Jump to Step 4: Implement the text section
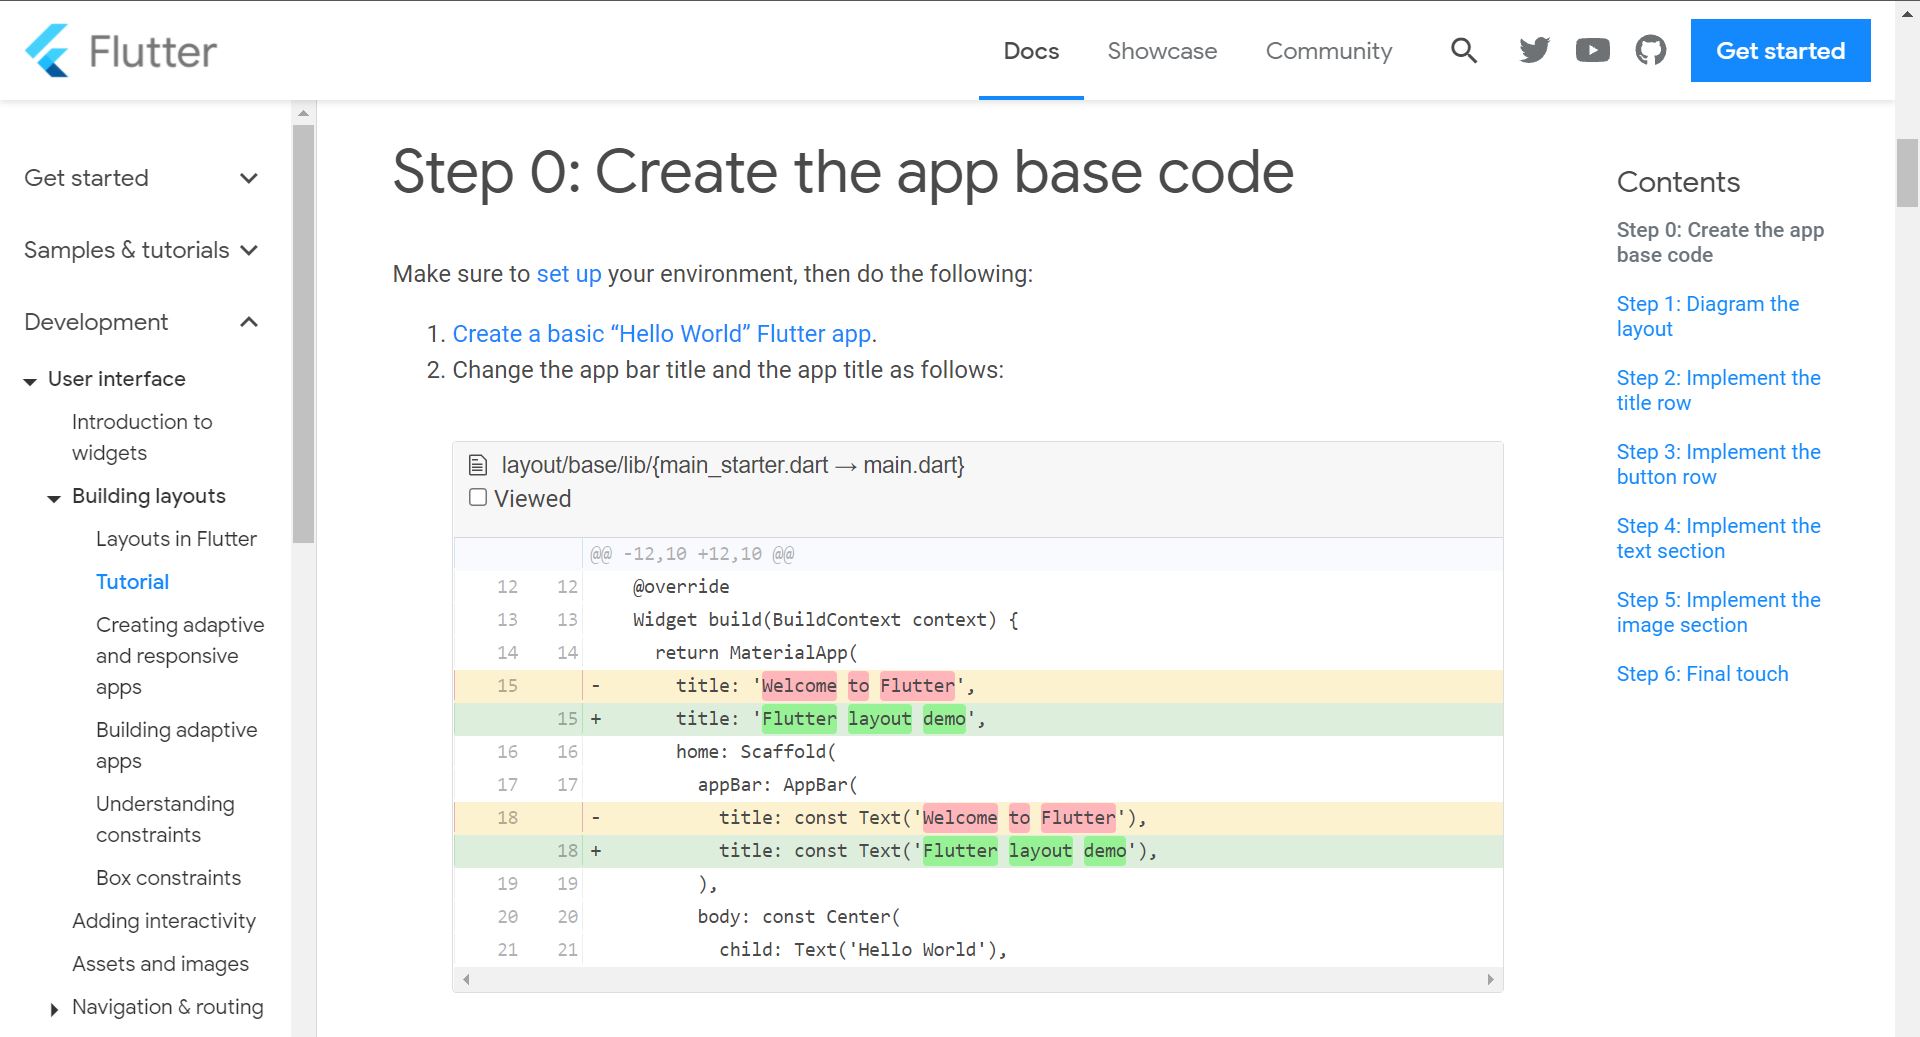This screenshot has height=1037, width=1920. pyautogui.click(x=1718, y=538)
